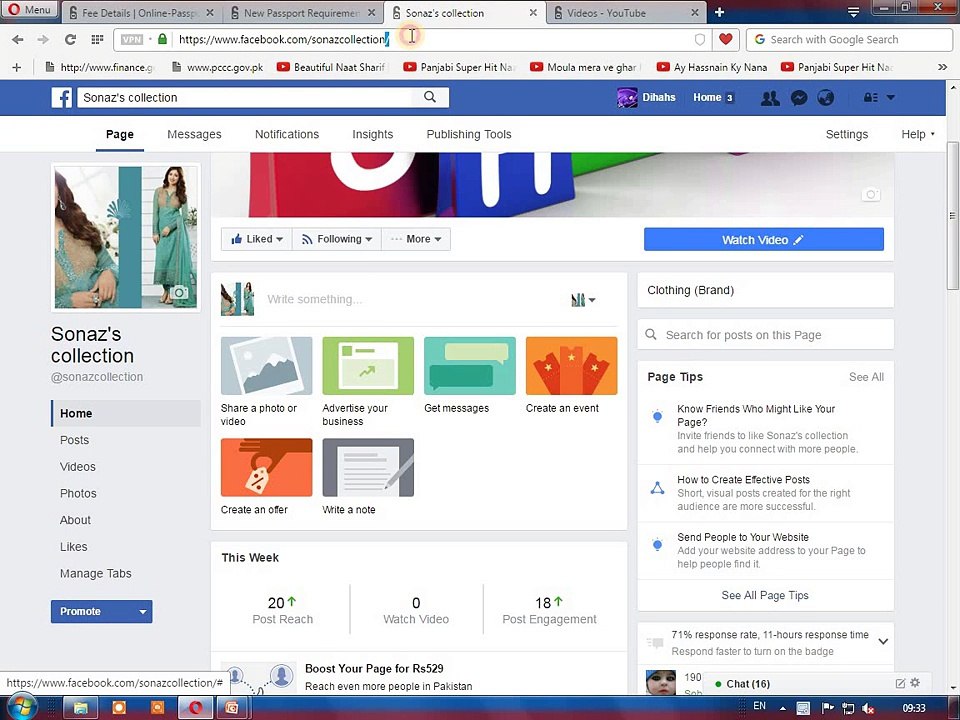Open the Publishing Tools tab
This screenshot has width=960, height=720.
coord(469,134)
